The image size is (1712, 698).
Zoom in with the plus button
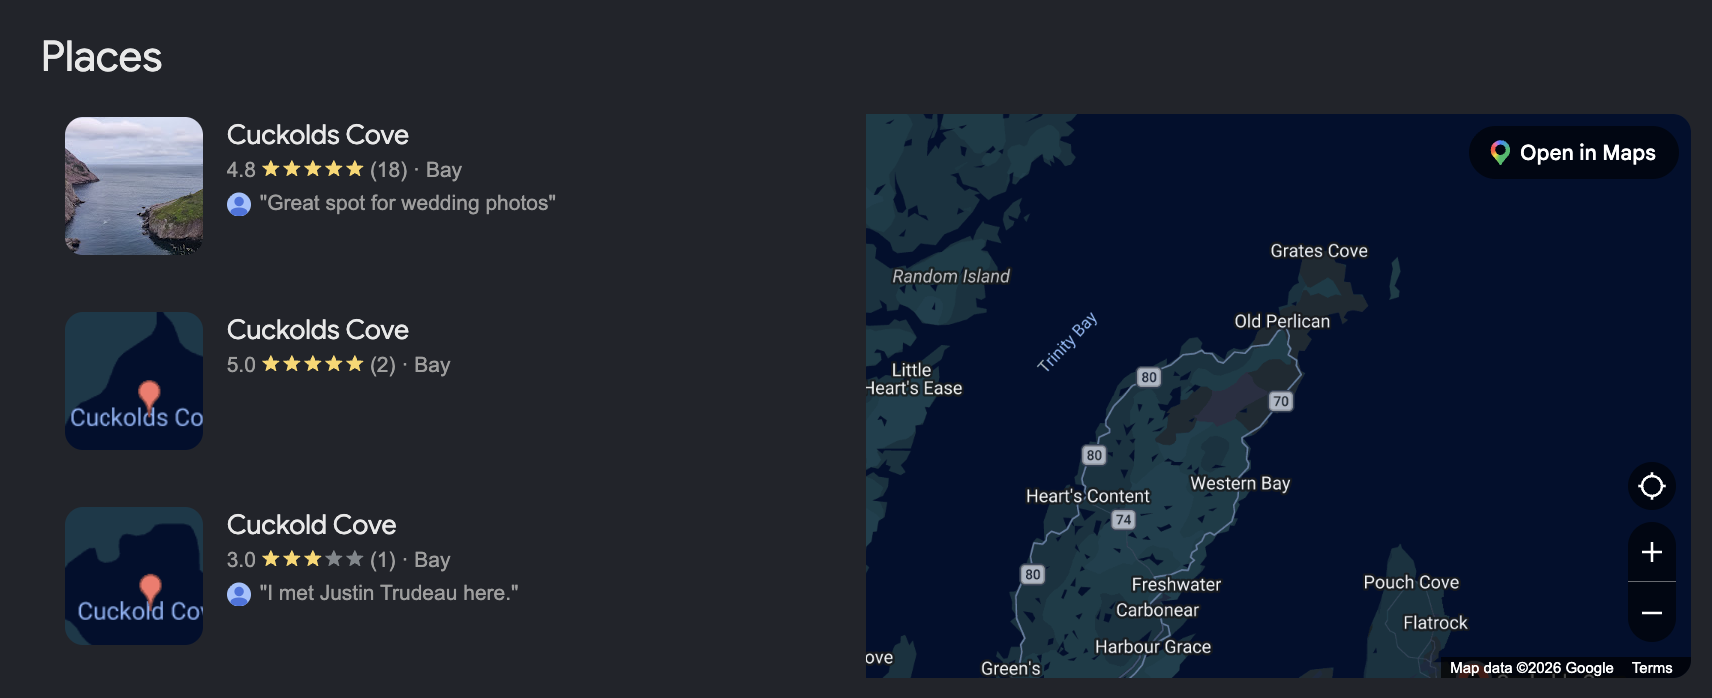(x=1651, y=552)
